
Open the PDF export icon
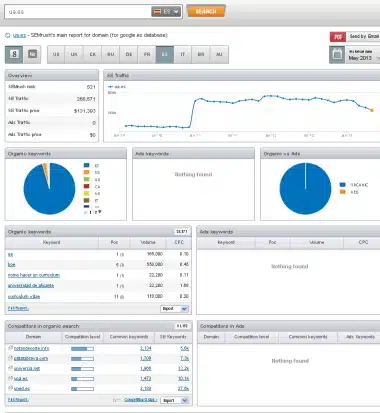coord(338,37)
